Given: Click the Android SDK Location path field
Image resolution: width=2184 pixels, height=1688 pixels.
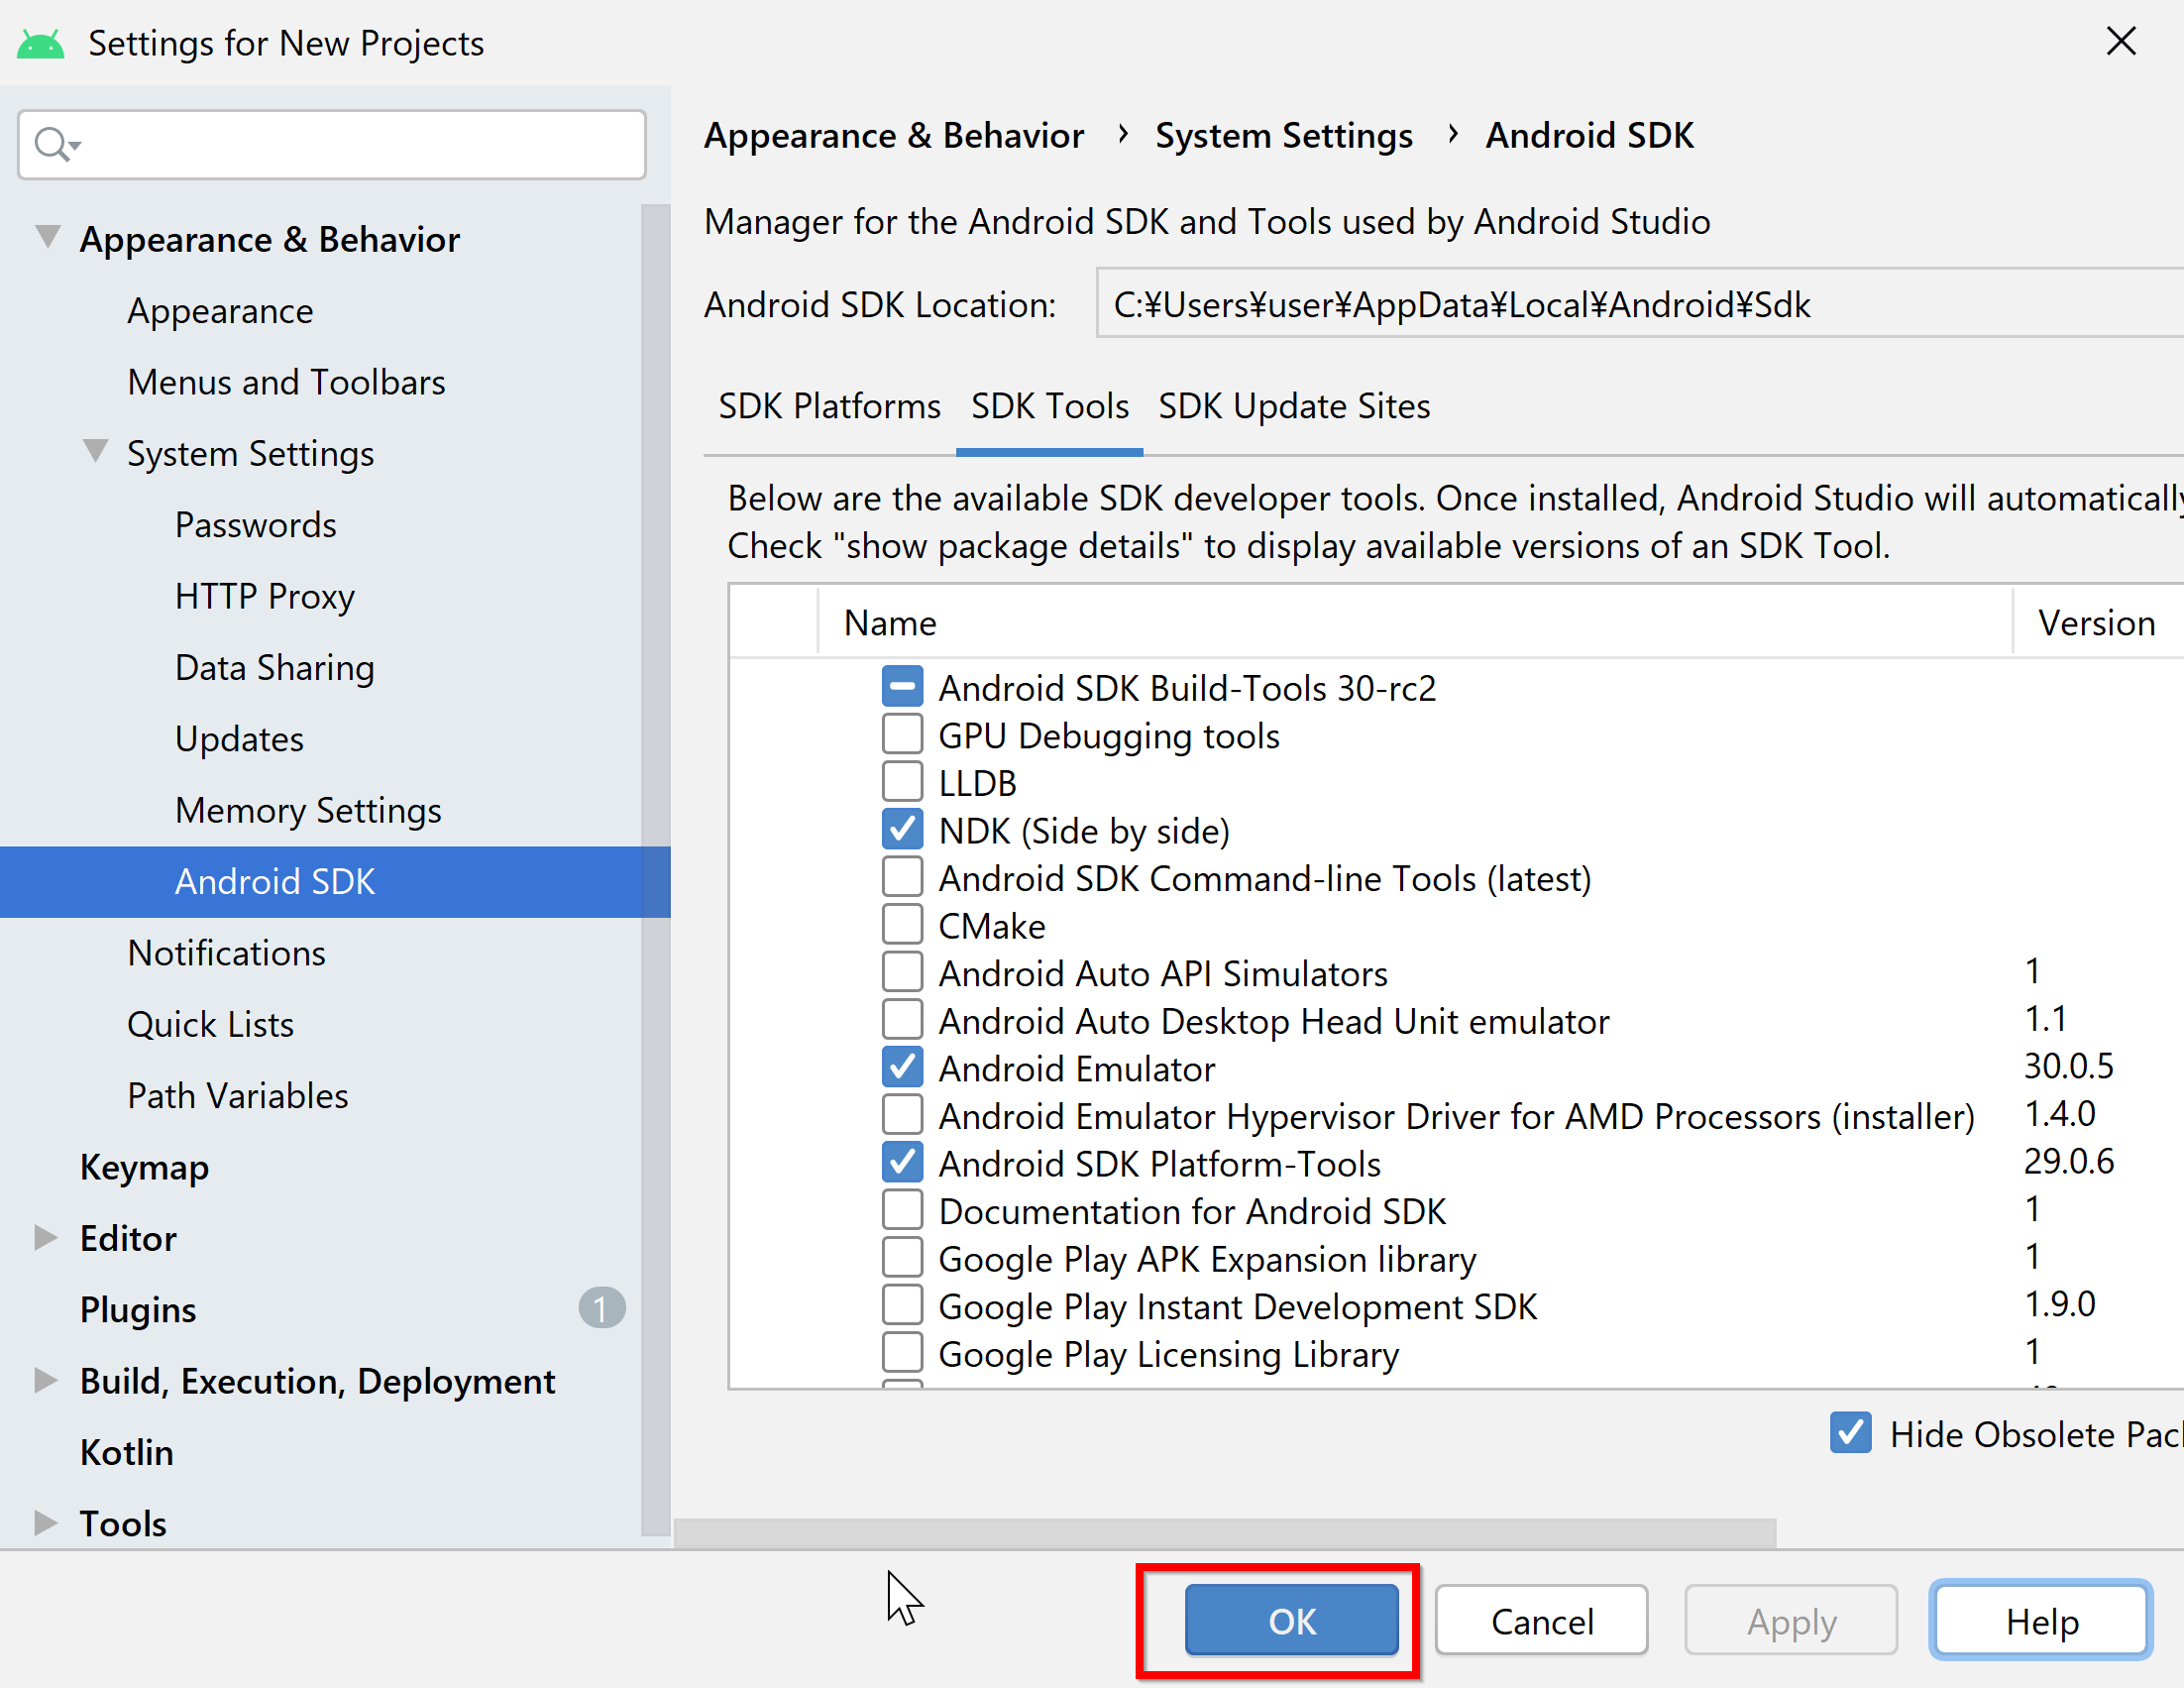Looking at the screenshot, I should tap(1640, 303).
